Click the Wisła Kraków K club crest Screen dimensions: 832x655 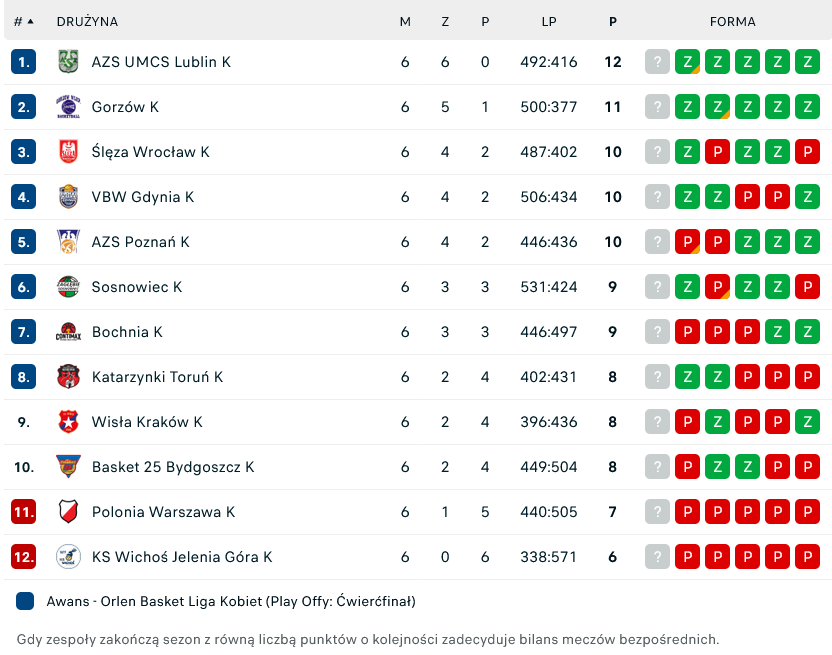pyautogui.click(x=68, y=422)
